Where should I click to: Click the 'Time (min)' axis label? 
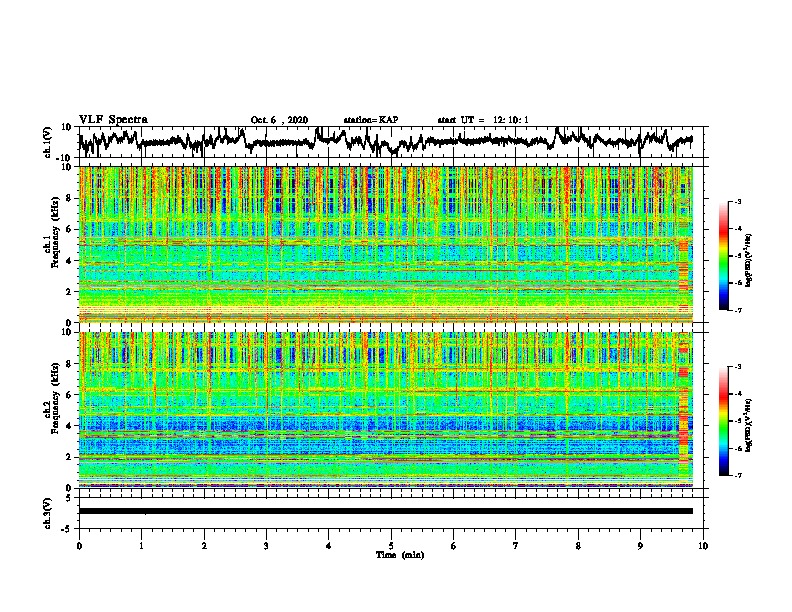tap(400, 555)
